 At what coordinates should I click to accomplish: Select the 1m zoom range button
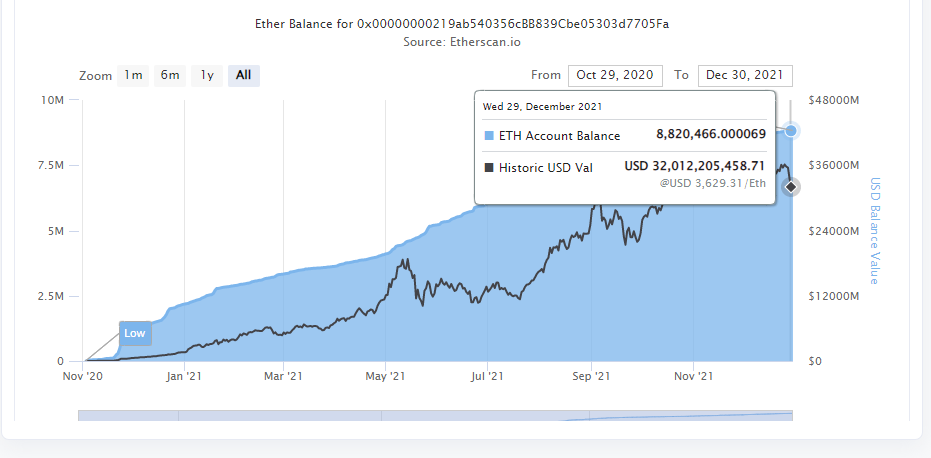pos(133,75)
